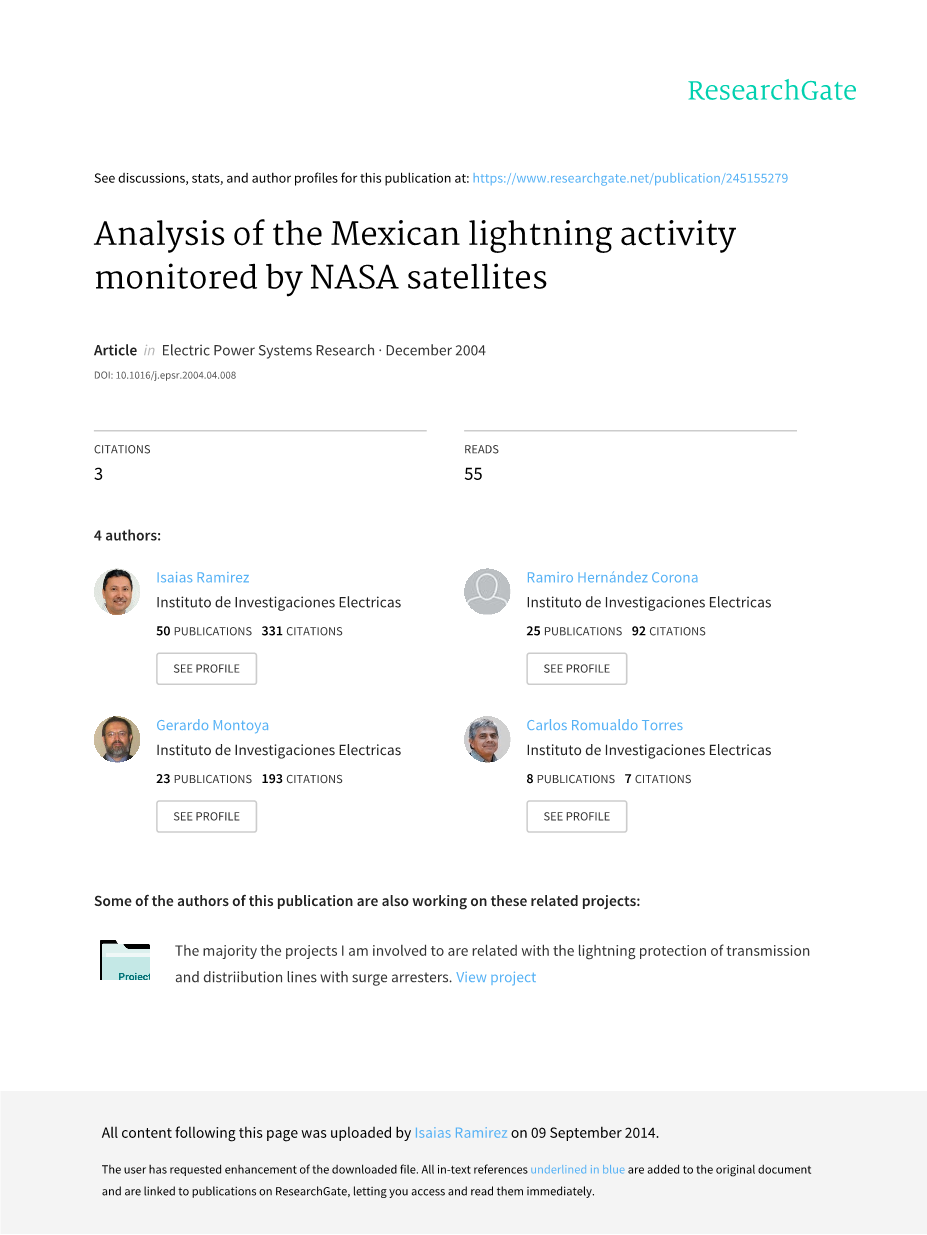Click Carlos Romualdo Torres's profile photo

(x=487, y=740)
